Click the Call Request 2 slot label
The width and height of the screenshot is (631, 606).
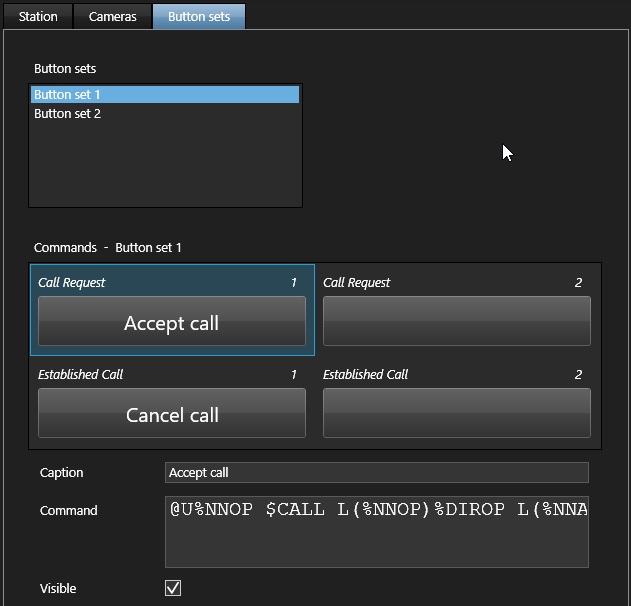pos(357,283)
